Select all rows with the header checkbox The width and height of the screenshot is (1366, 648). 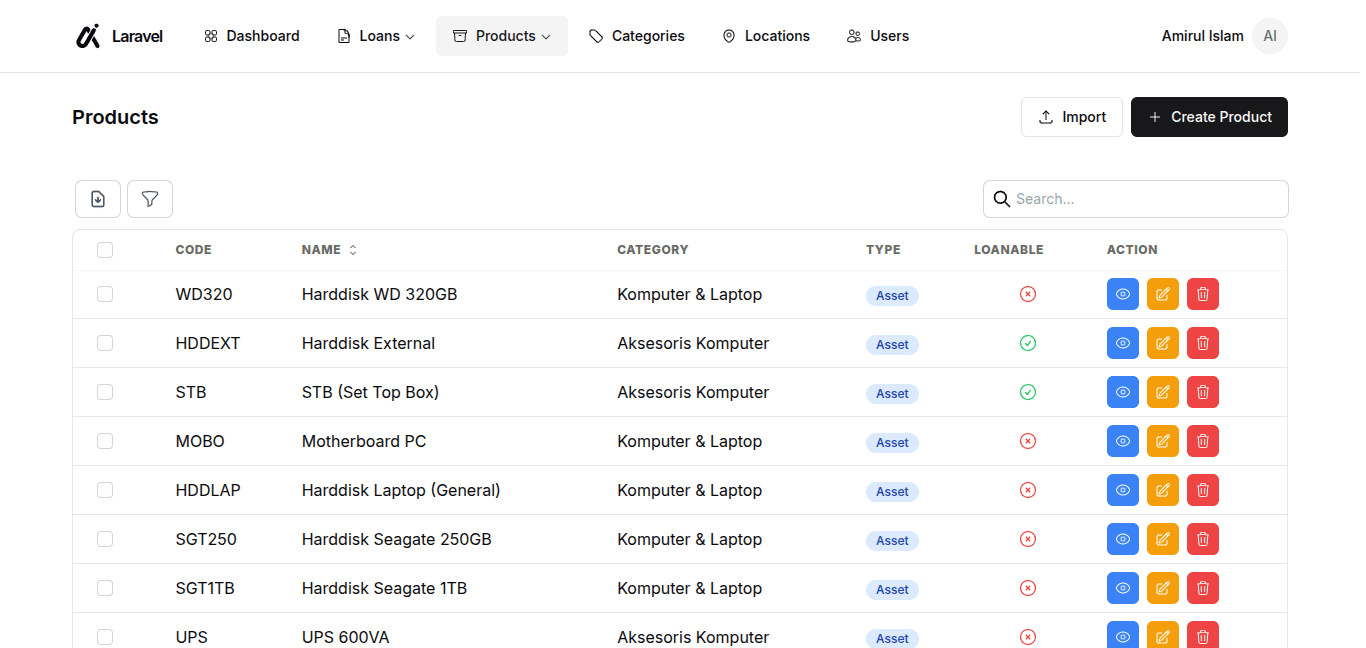(105, 250)
